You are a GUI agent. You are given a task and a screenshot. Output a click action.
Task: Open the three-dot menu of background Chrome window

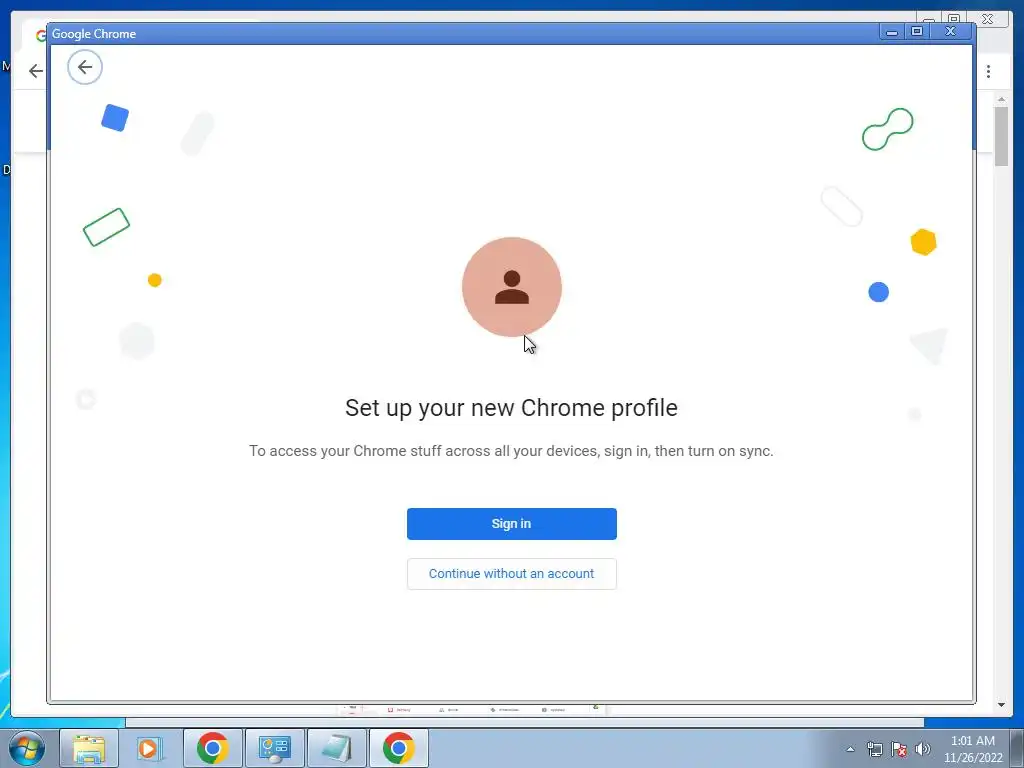988,71
